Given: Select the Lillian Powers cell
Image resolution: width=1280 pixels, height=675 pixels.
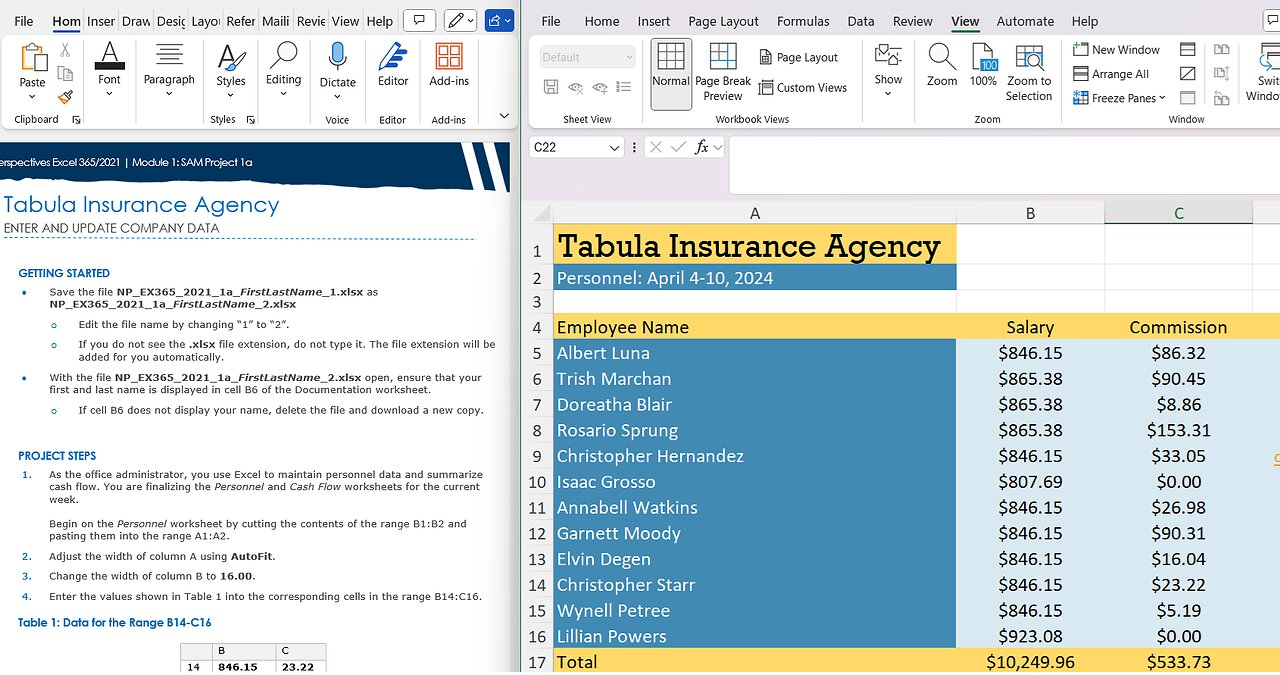Looking at the screenshot, I should (x=755, y=636).
